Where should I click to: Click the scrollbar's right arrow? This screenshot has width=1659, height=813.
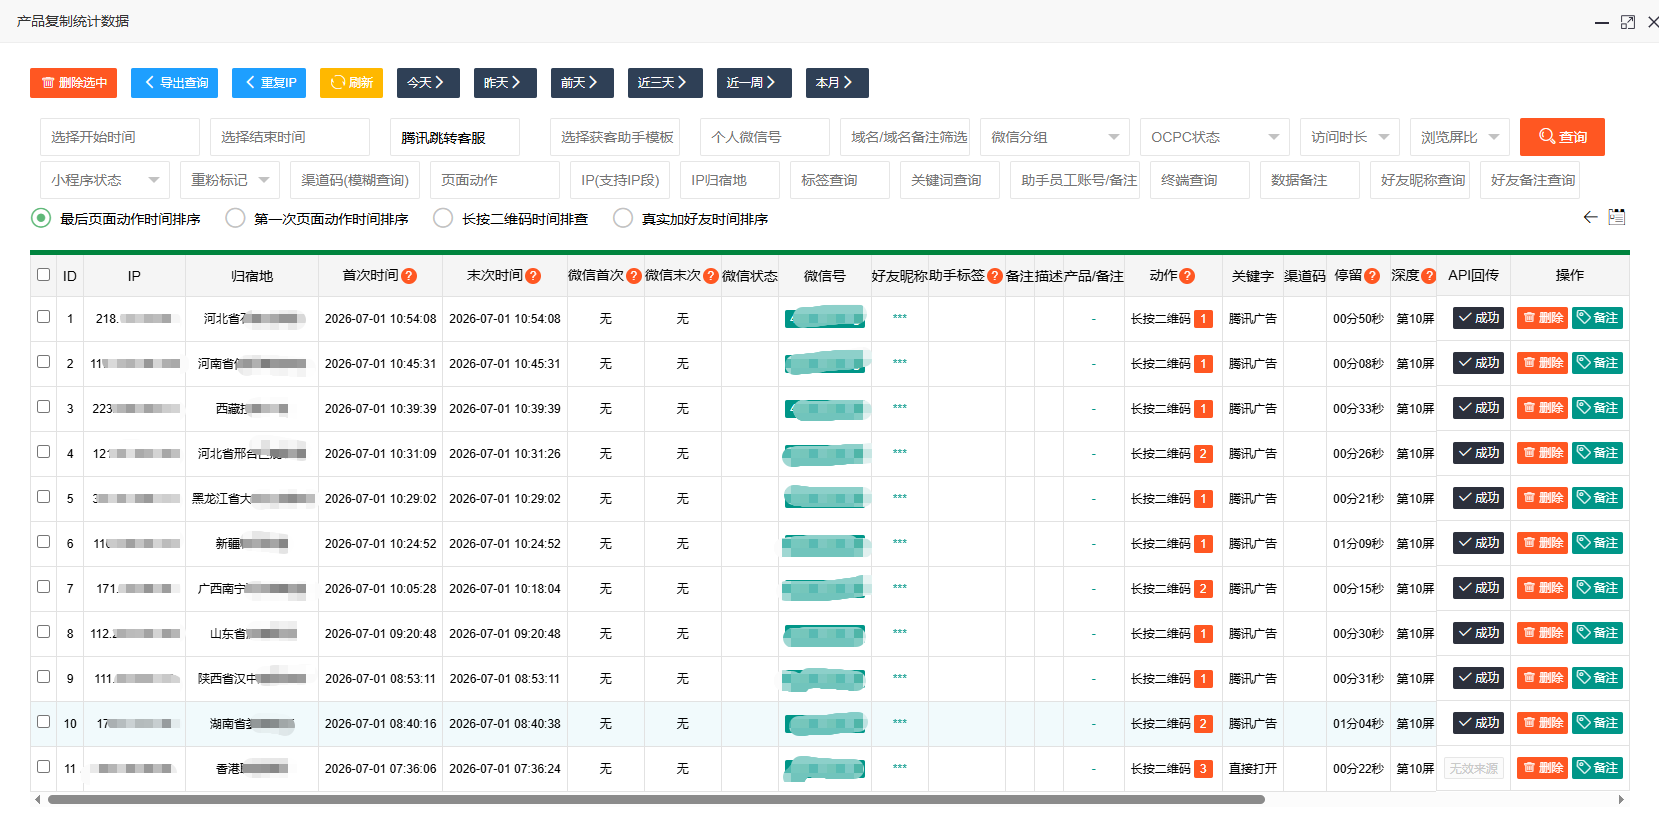click(x=1621, y=799)
